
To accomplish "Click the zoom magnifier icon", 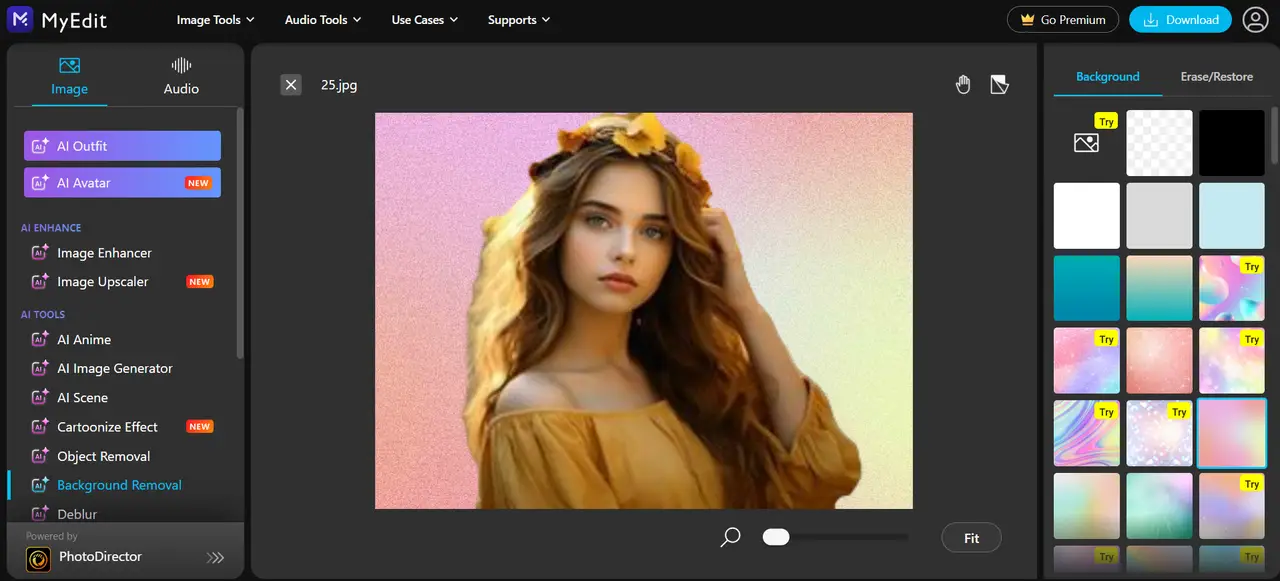I will pos(731,537).
